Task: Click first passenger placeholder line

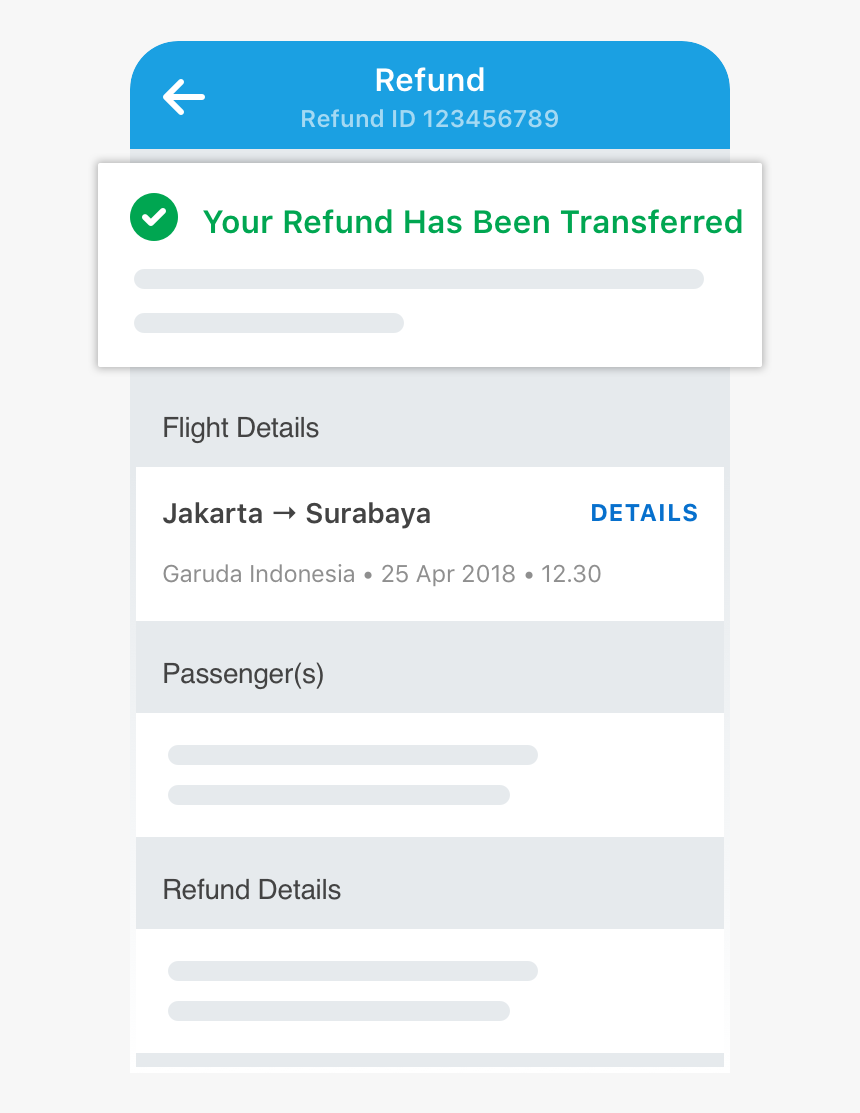Action: point(353,755)
